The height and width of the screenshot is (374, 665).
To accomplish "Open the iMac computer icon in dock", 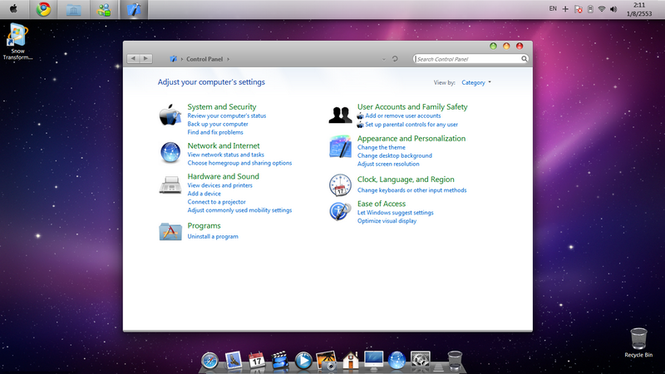I will click(x=374, y=360).
